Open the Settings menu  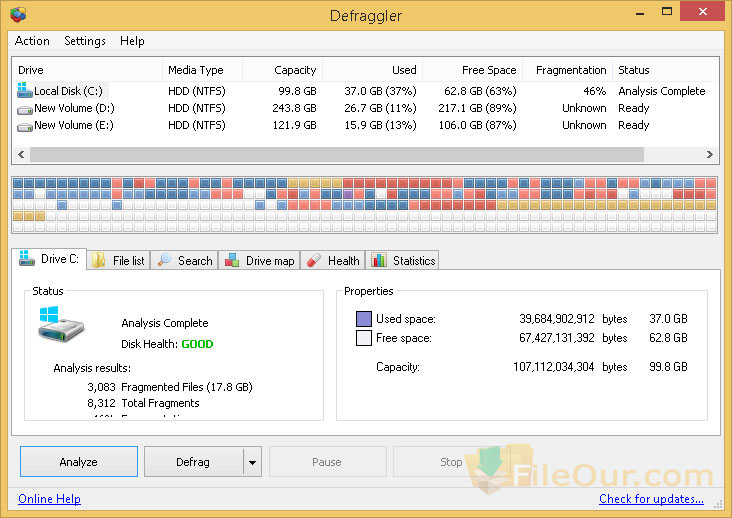point(84,41)
